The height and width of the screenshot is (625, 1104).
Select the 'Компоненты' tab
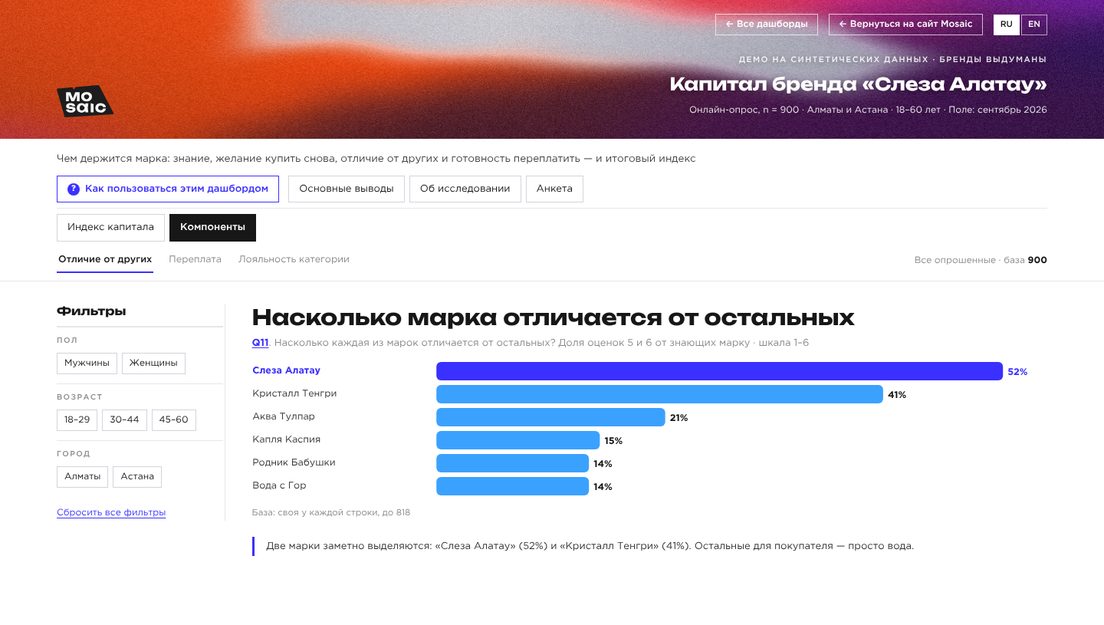[213, 227]
